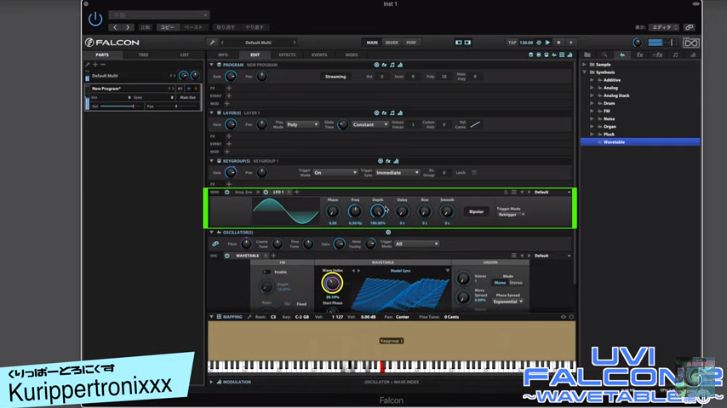Show PROGRAM row event note icon
This screenshot has height=408, width=727.
pos(392,65)
